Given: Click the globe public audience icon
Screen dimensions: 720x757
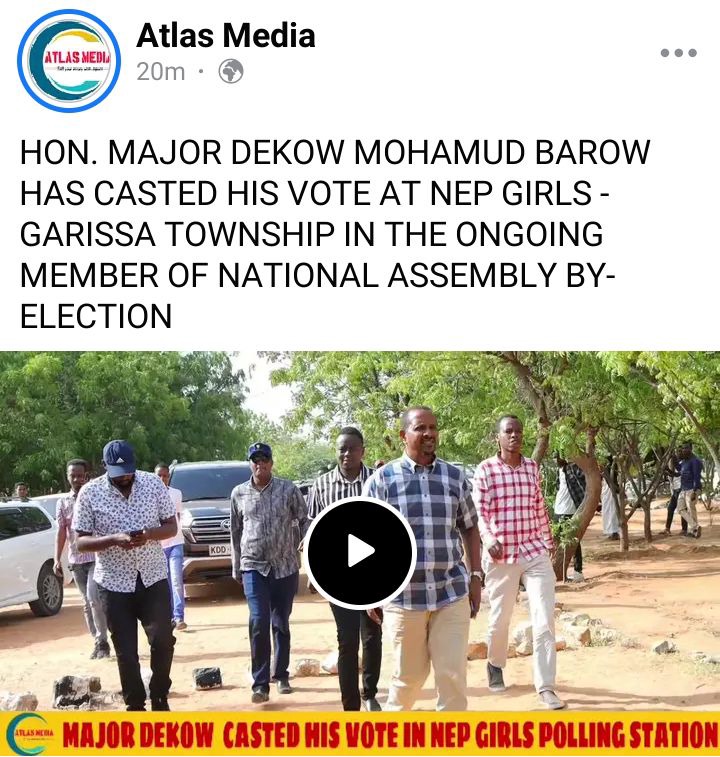Looking at the screenshot, I should (231, 71).
